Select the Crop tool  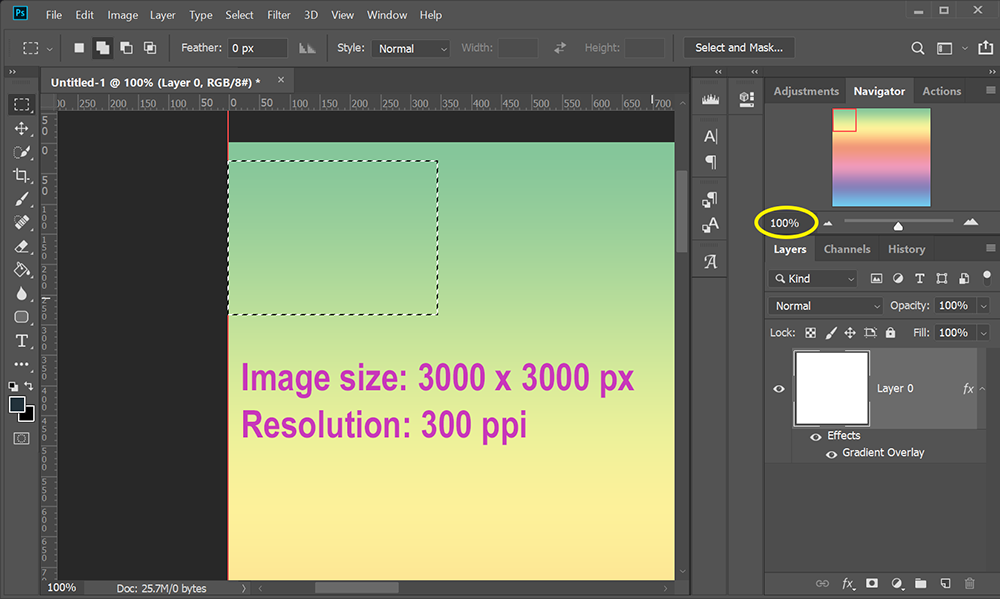coord(21,175)
